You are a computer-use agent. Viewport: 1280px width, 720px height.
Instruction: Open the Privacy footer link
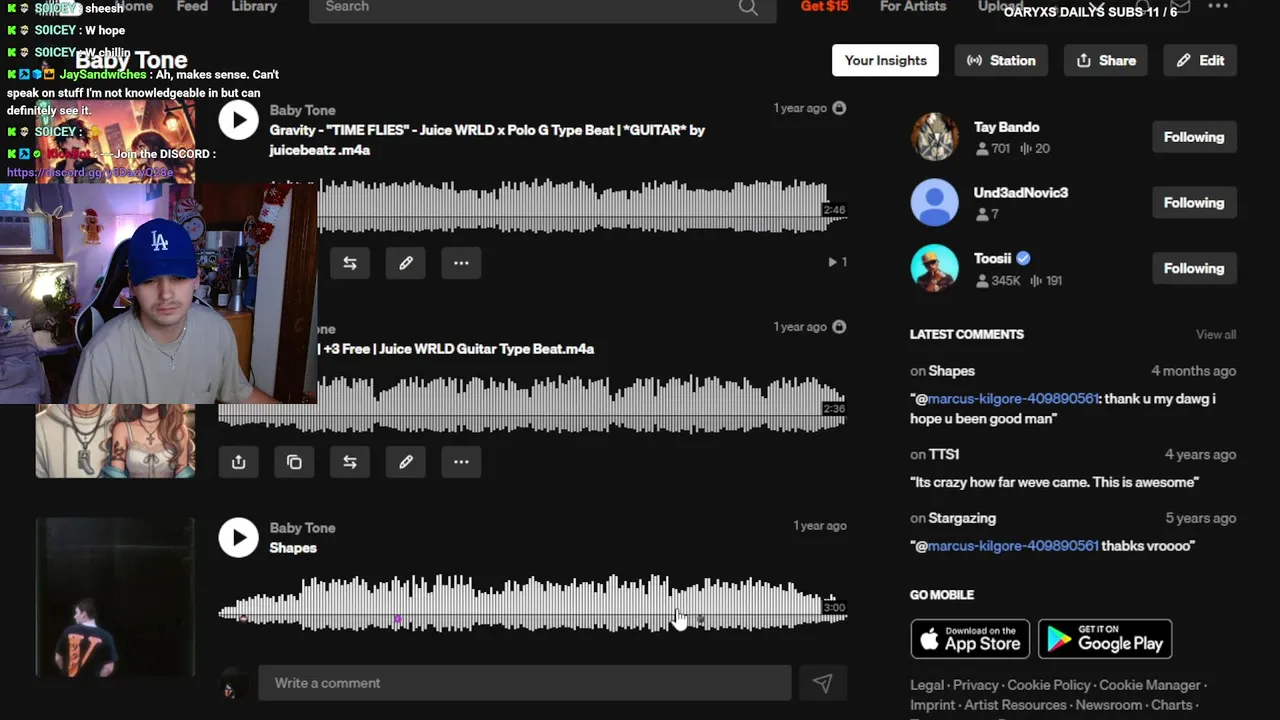click(x=975, y=685)
